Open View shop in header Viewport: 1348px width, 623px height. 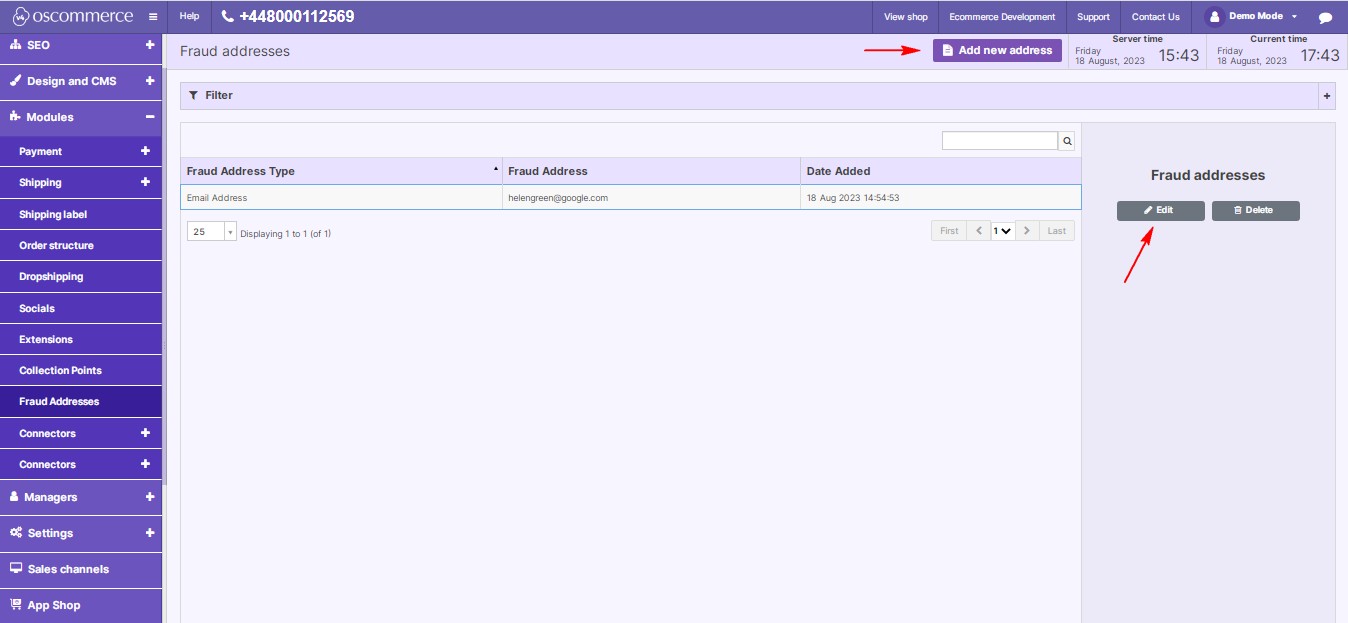(906, 17)
